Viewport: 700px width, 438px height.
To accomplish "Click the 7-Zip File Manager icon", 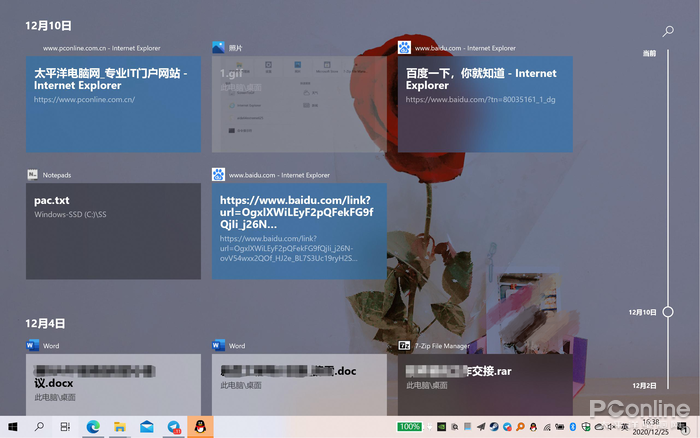I will 404,346.
